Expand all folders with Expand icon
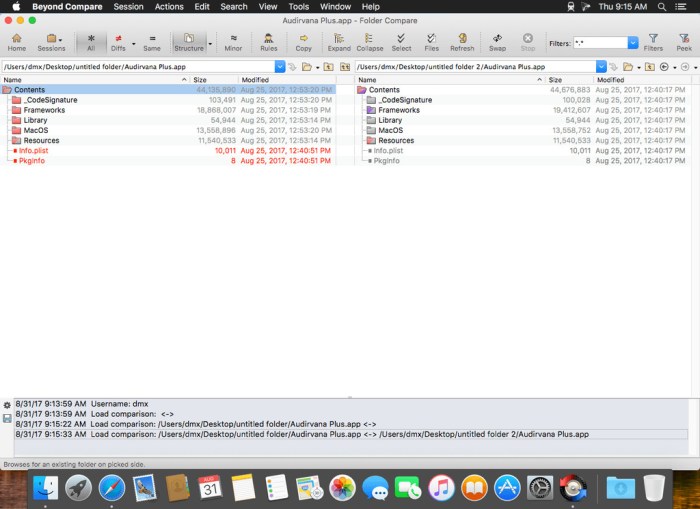700x509 pixels. (339, 41)
